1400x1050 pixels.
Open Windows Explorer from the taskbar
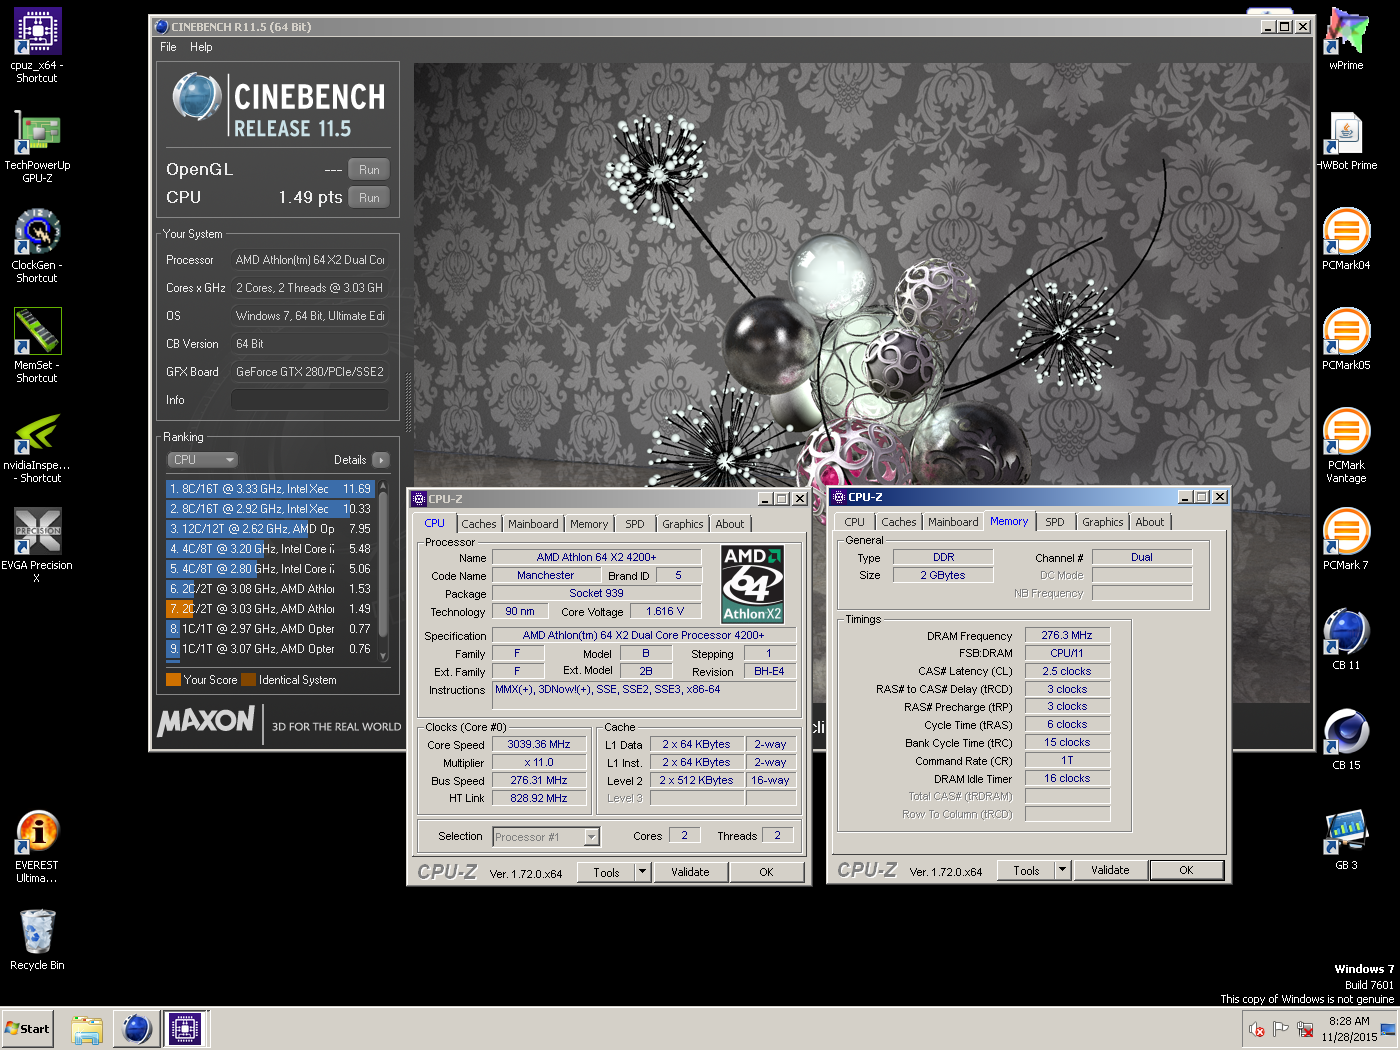click(87, 1029)
